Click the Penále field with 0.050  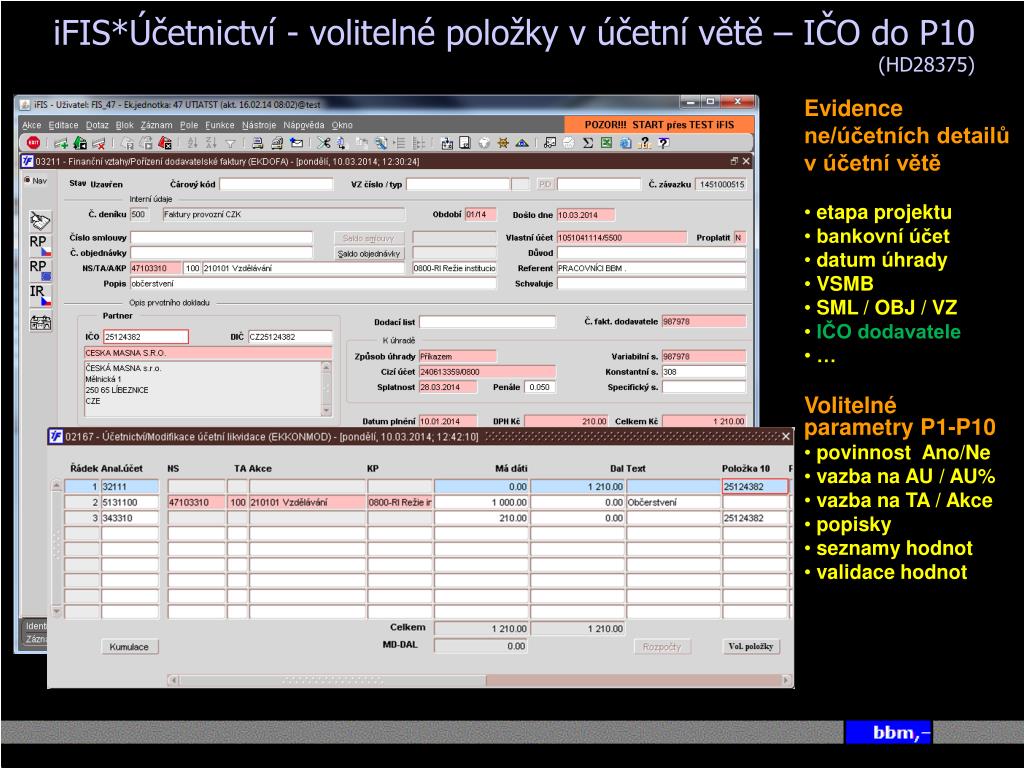540,387
